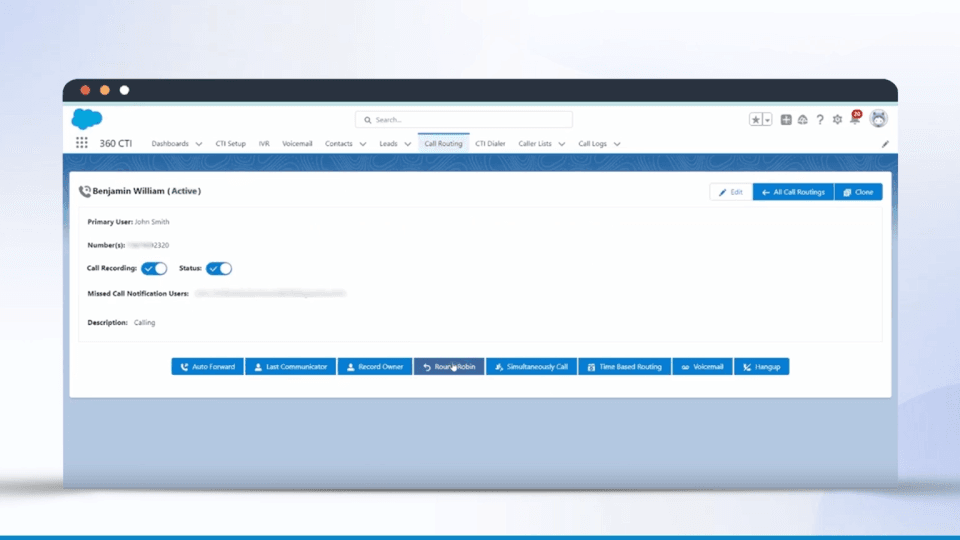Go to the Voicemail tab
The height and width of the screenshot is (540, 960).
(x=297, y=143)
